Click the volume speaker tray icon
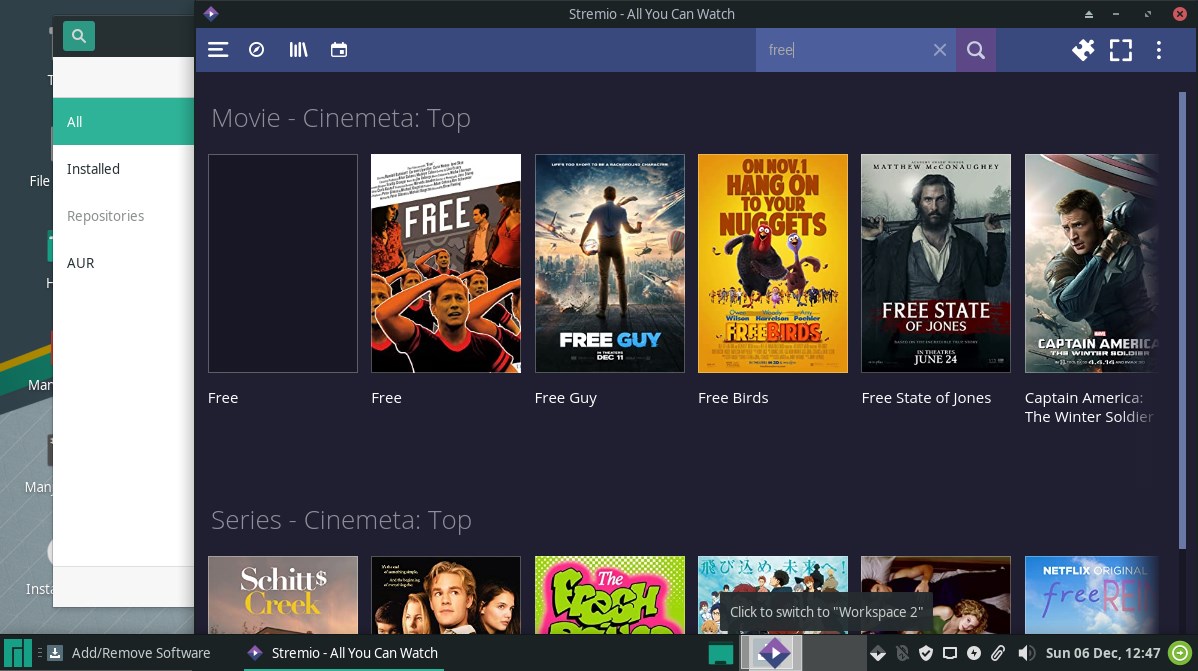 click(x=1026, y=653)
